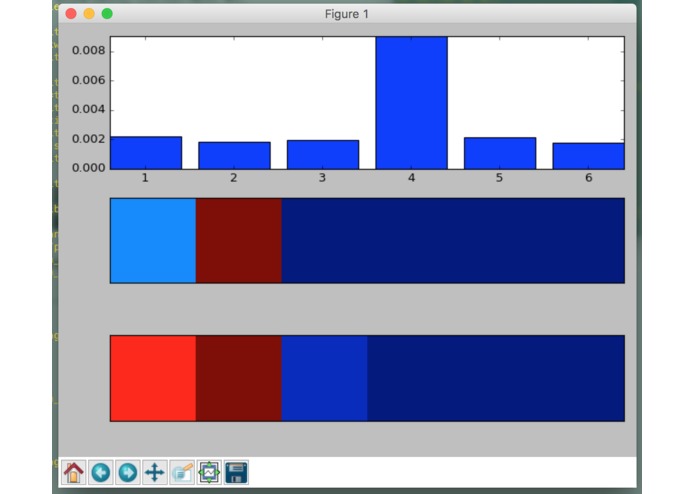Viewport: 695px width, 494px height.
Task: Click the 0.008 y-axis label
Action: pyautogui.click(x=89, y=51)
